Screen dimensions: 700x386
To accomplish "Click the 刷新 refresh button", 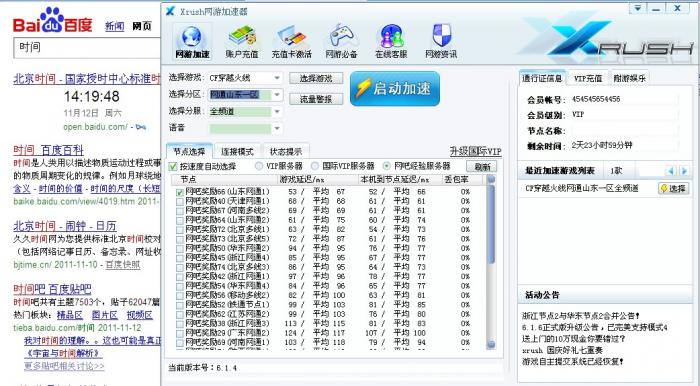I will pyautogui.click(x=482, y=166).
